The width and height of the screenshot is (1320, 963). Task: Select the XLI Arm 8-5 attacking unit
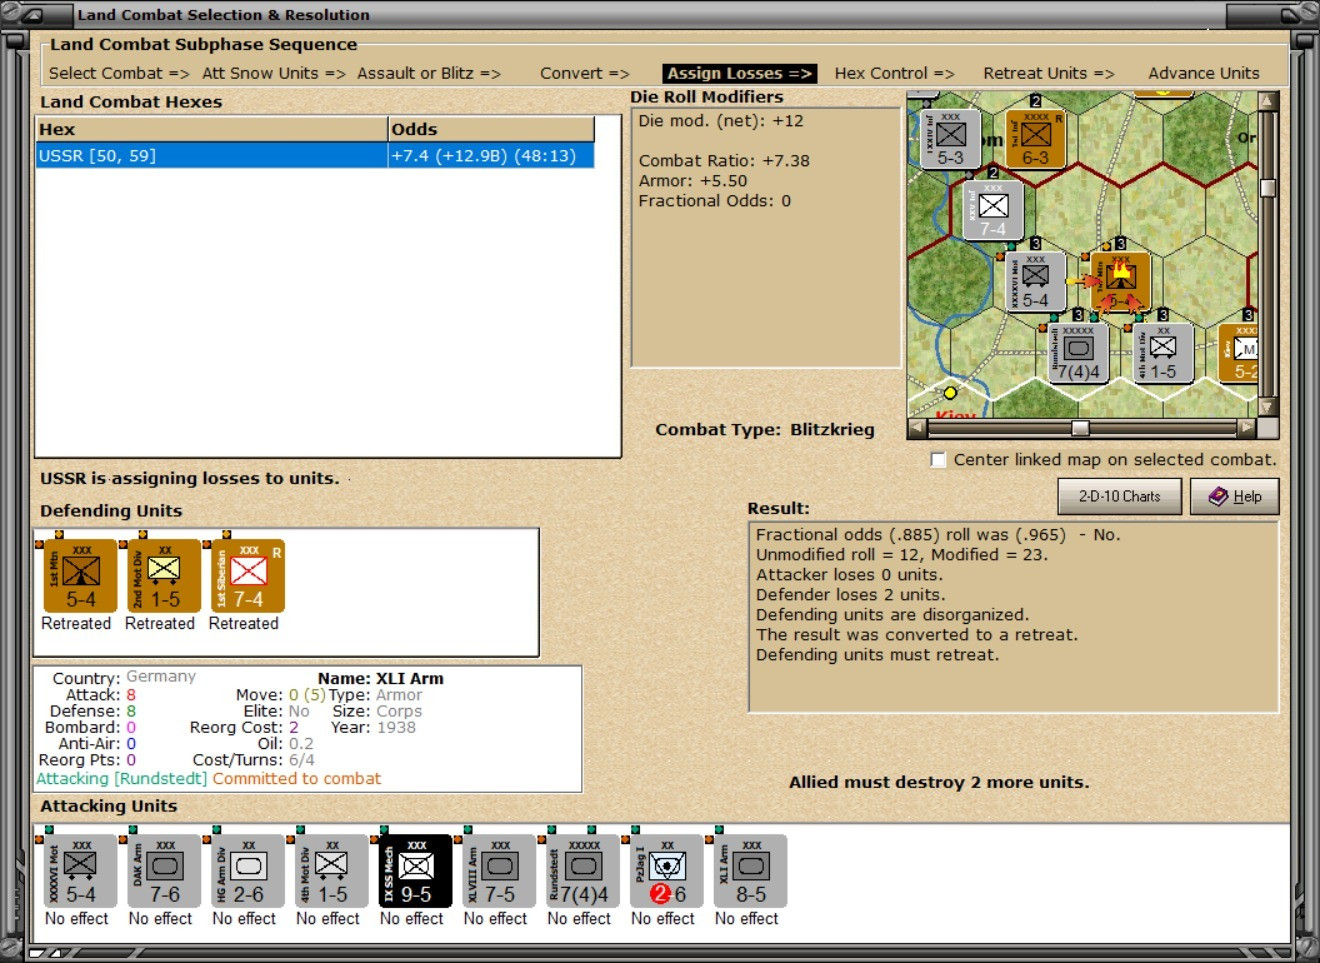tap(751, 871)
